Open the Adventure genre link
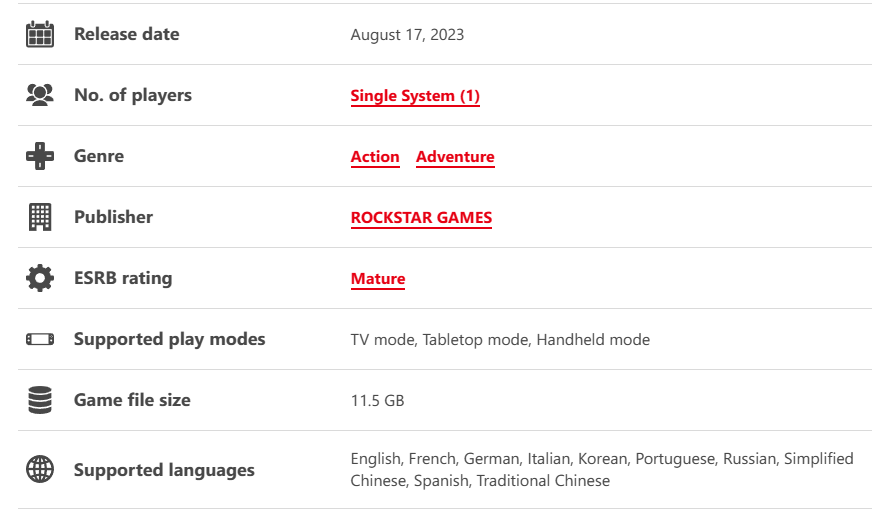883x510 pixels. (455, 156)
